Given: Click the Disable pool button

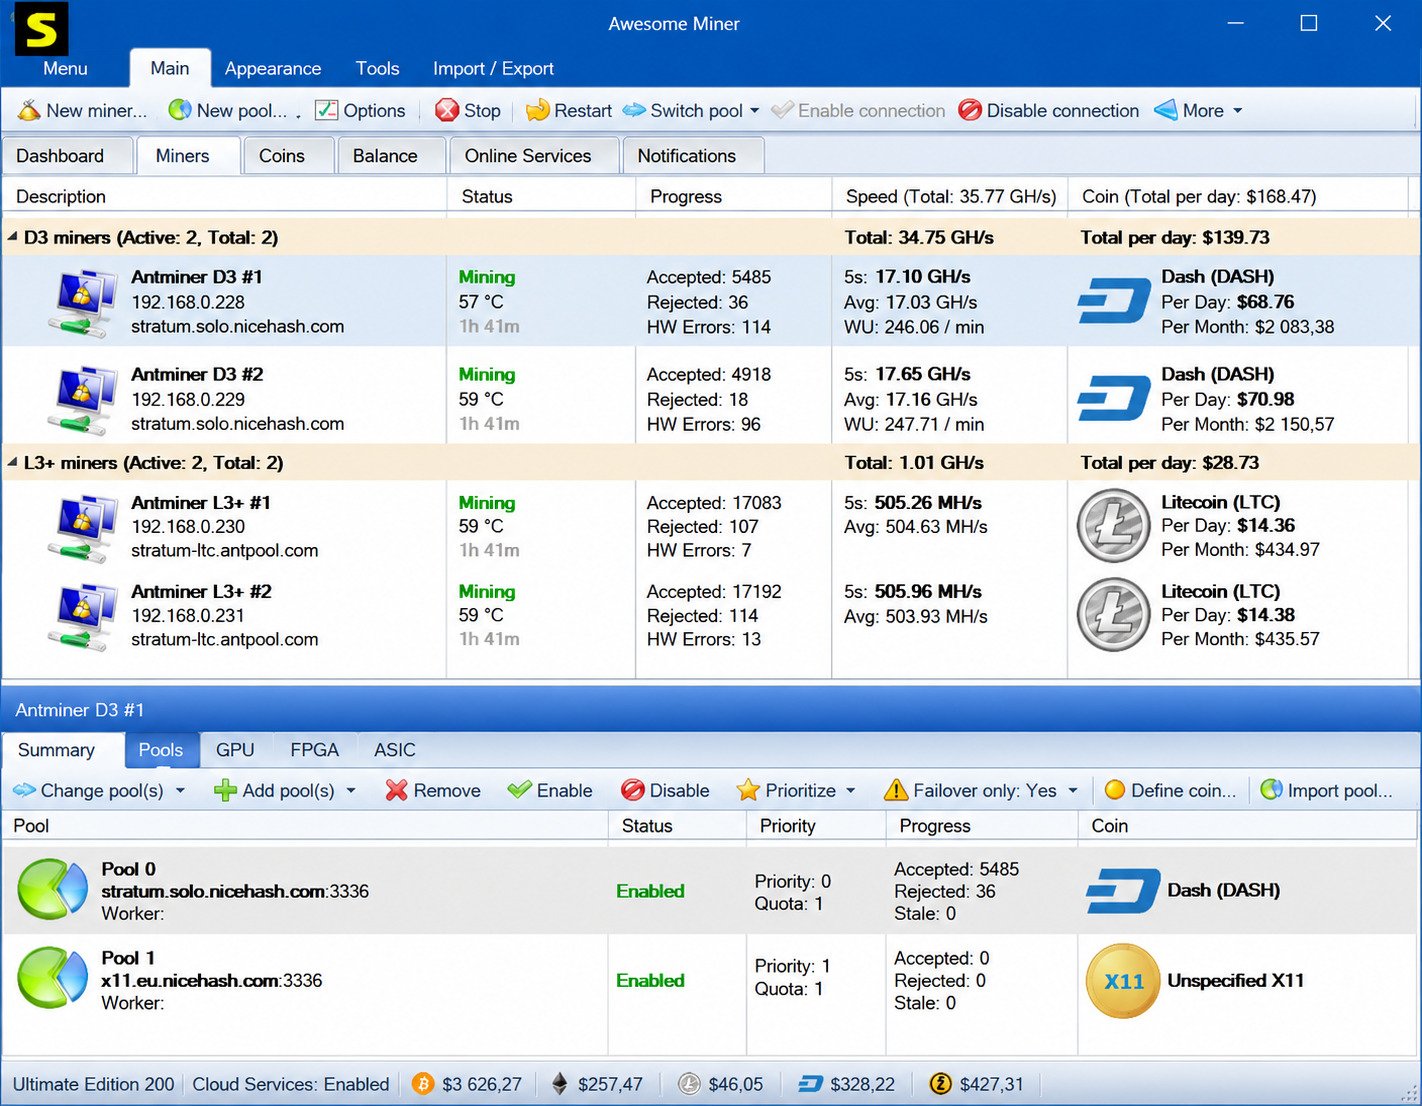Looking at the screenshot, I should pos(665,790).
